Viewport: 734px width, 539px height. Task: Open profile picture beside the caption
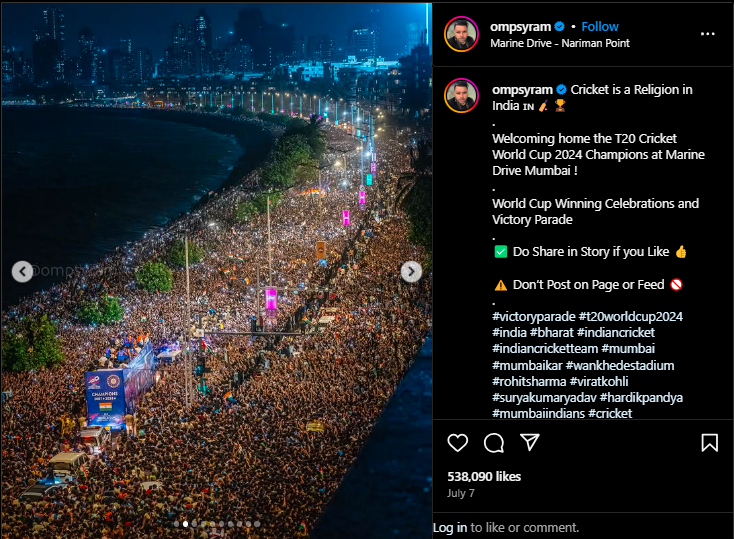coord(461,96)
